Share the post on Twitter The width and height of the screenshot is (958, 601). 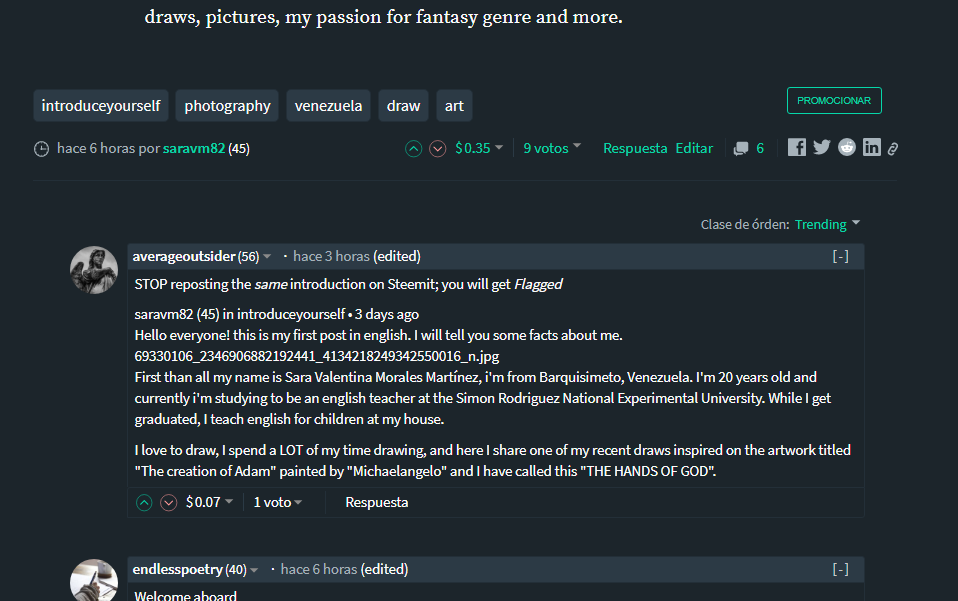[822, 148]
